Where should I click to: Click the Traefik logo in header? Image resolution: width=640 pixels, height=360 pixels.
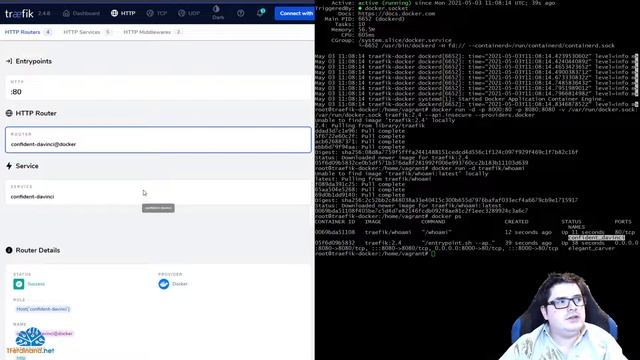coord(19,13)
